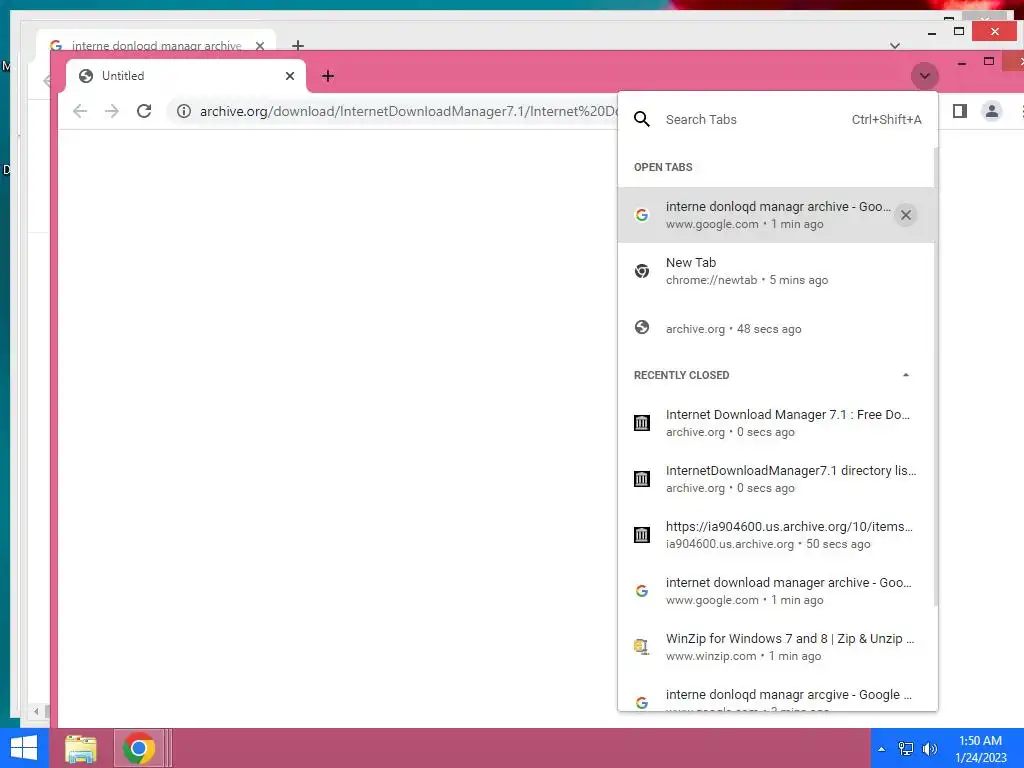Open a new tab in the background window
The width and height of the screenshot is (1024, 768).
(298, 45)
